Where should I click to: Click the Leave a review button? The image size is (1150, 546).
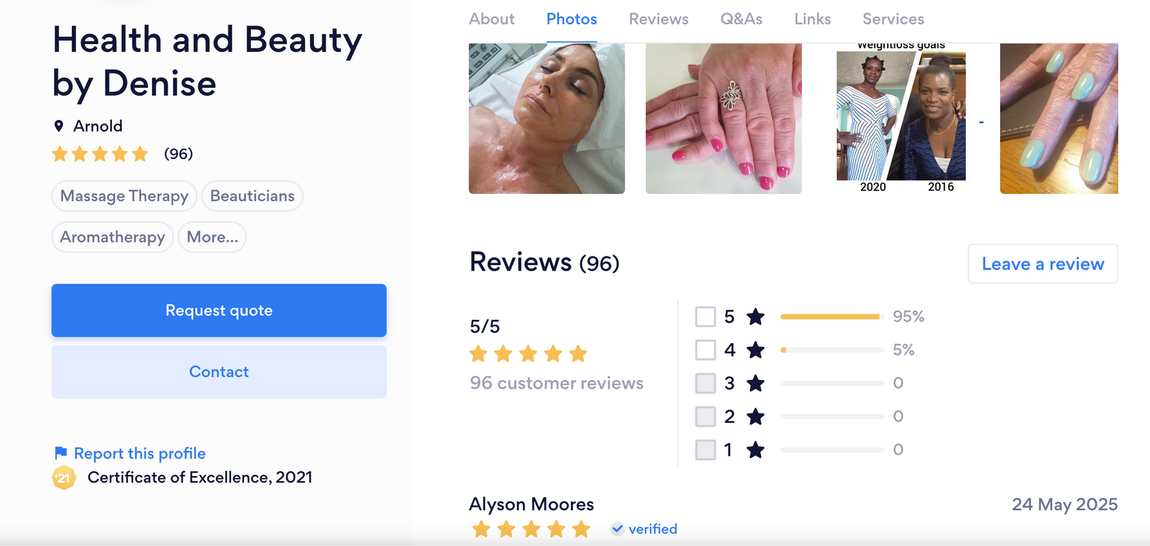tap(1043, 264)
